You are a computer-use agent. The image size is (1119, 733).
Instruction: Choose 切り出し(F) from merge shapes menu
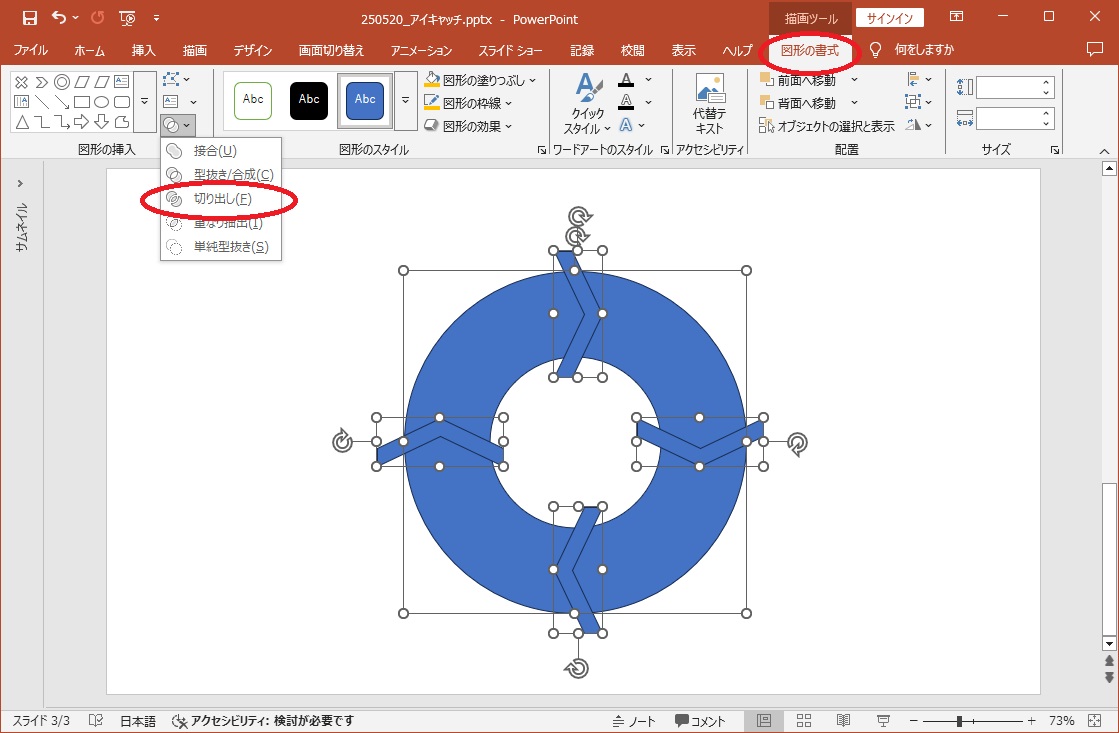click(222, 199)
